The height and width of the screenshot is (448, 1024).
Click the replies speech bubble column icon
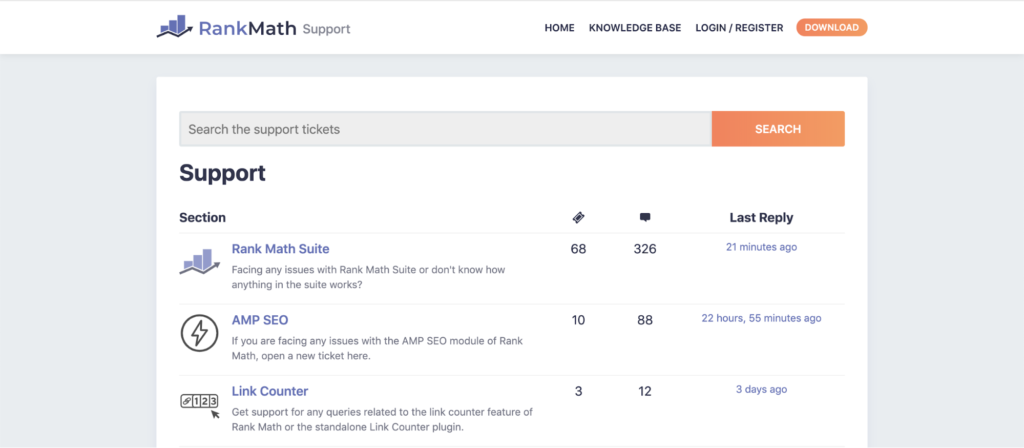click(x=645, y=217)
